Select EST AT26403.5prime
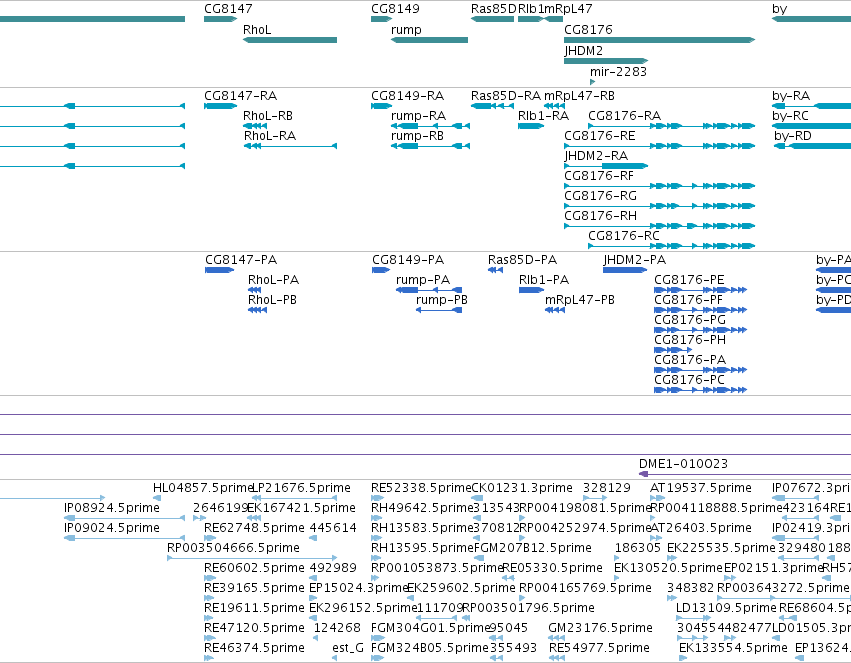 click(656, 538)
